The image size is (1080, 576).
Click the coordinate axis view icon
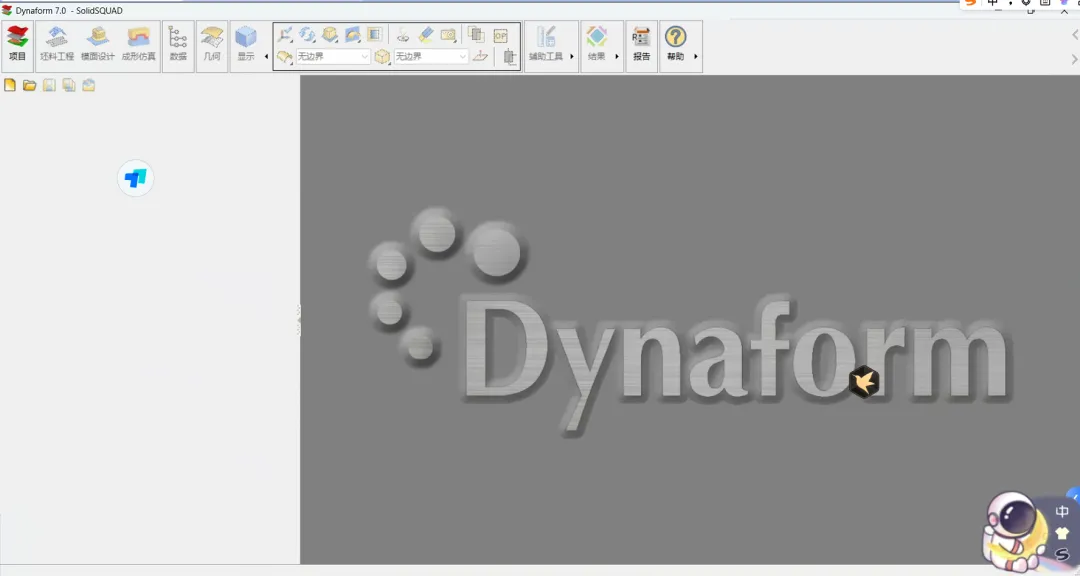click(285, 34)
